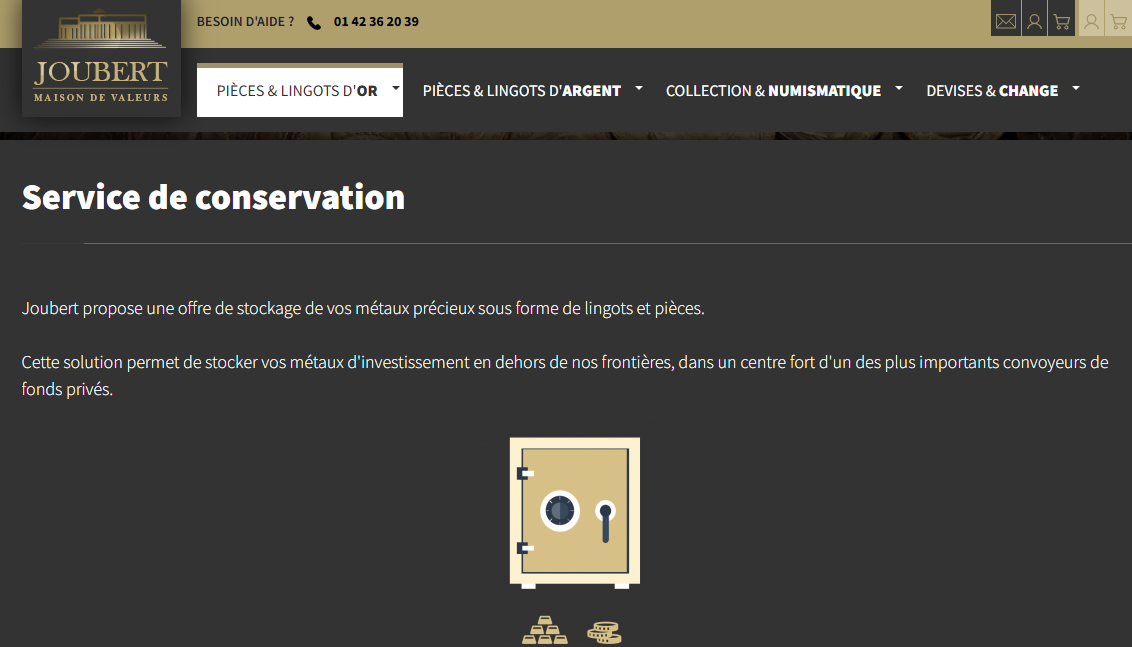Open the Devises & Change menu label
Screen dimensions: 1132x647
click(992, 91)
